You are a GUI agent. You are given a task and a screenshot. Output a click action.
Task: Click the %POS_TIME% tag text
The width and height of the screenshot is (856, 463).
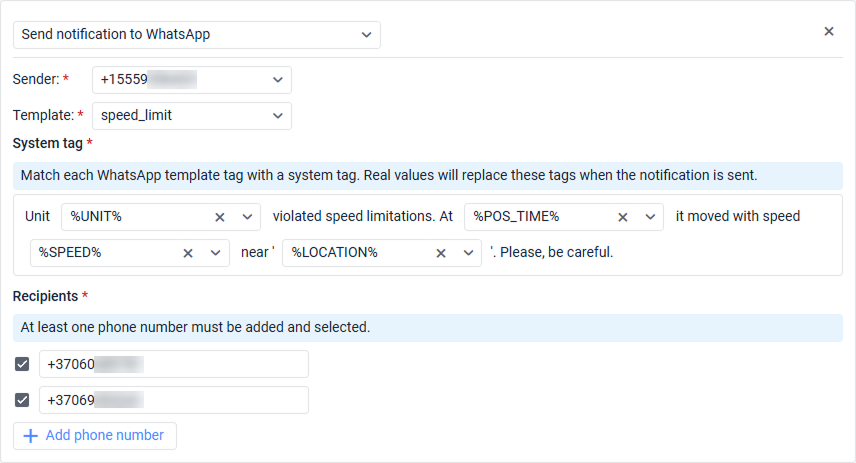pyautogui.click(x=516, y=217)
